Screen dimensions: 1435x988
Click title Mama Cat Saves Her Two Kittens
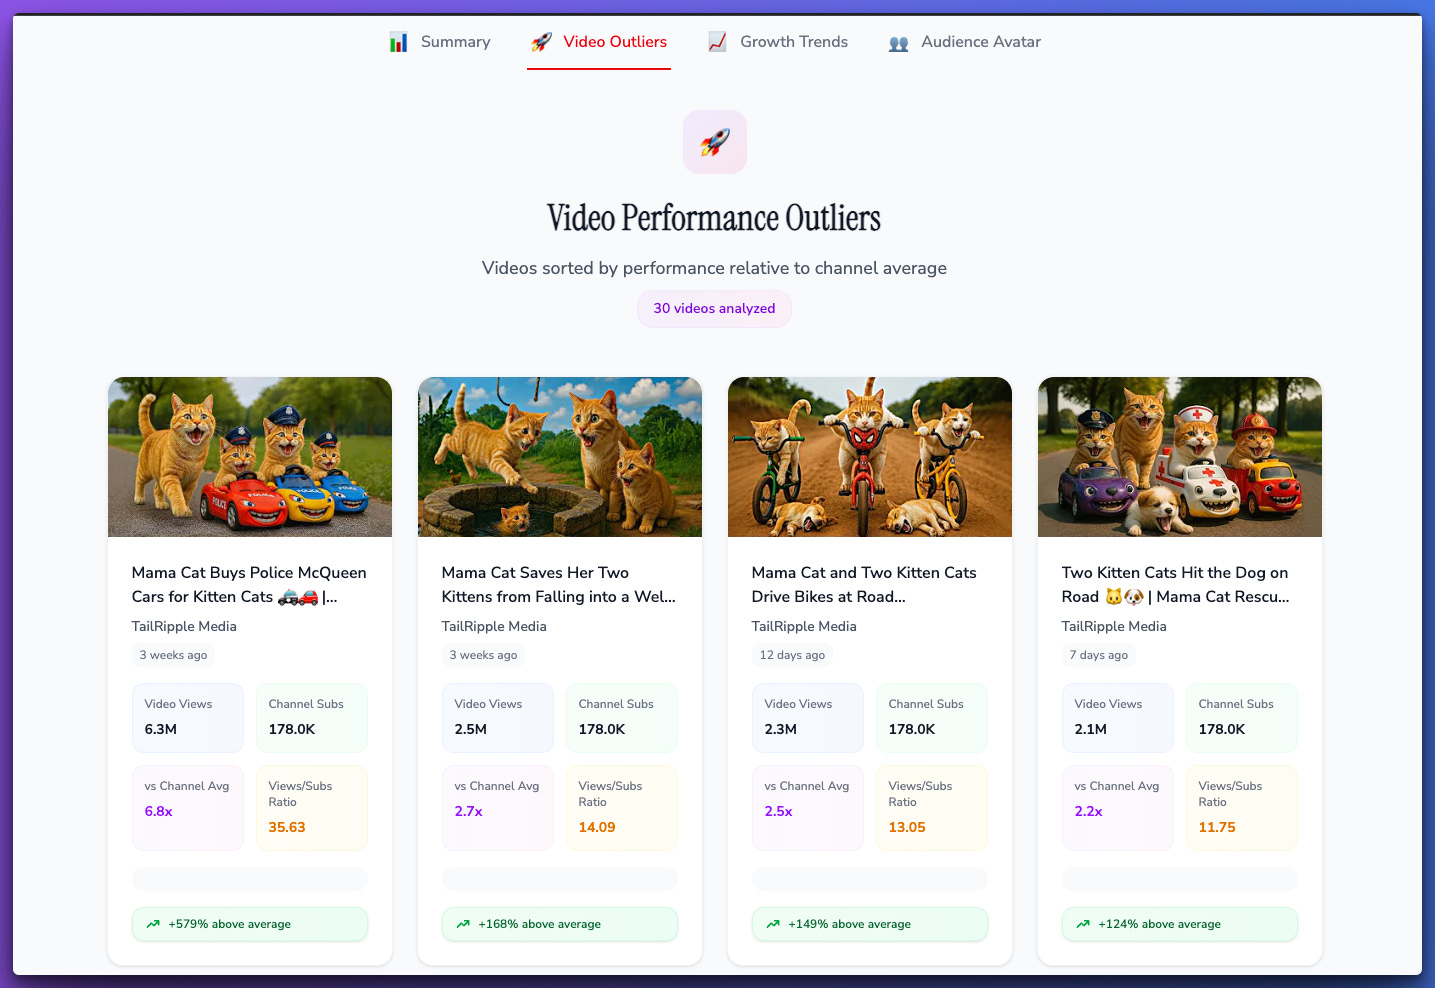click(x=559, y=584)
